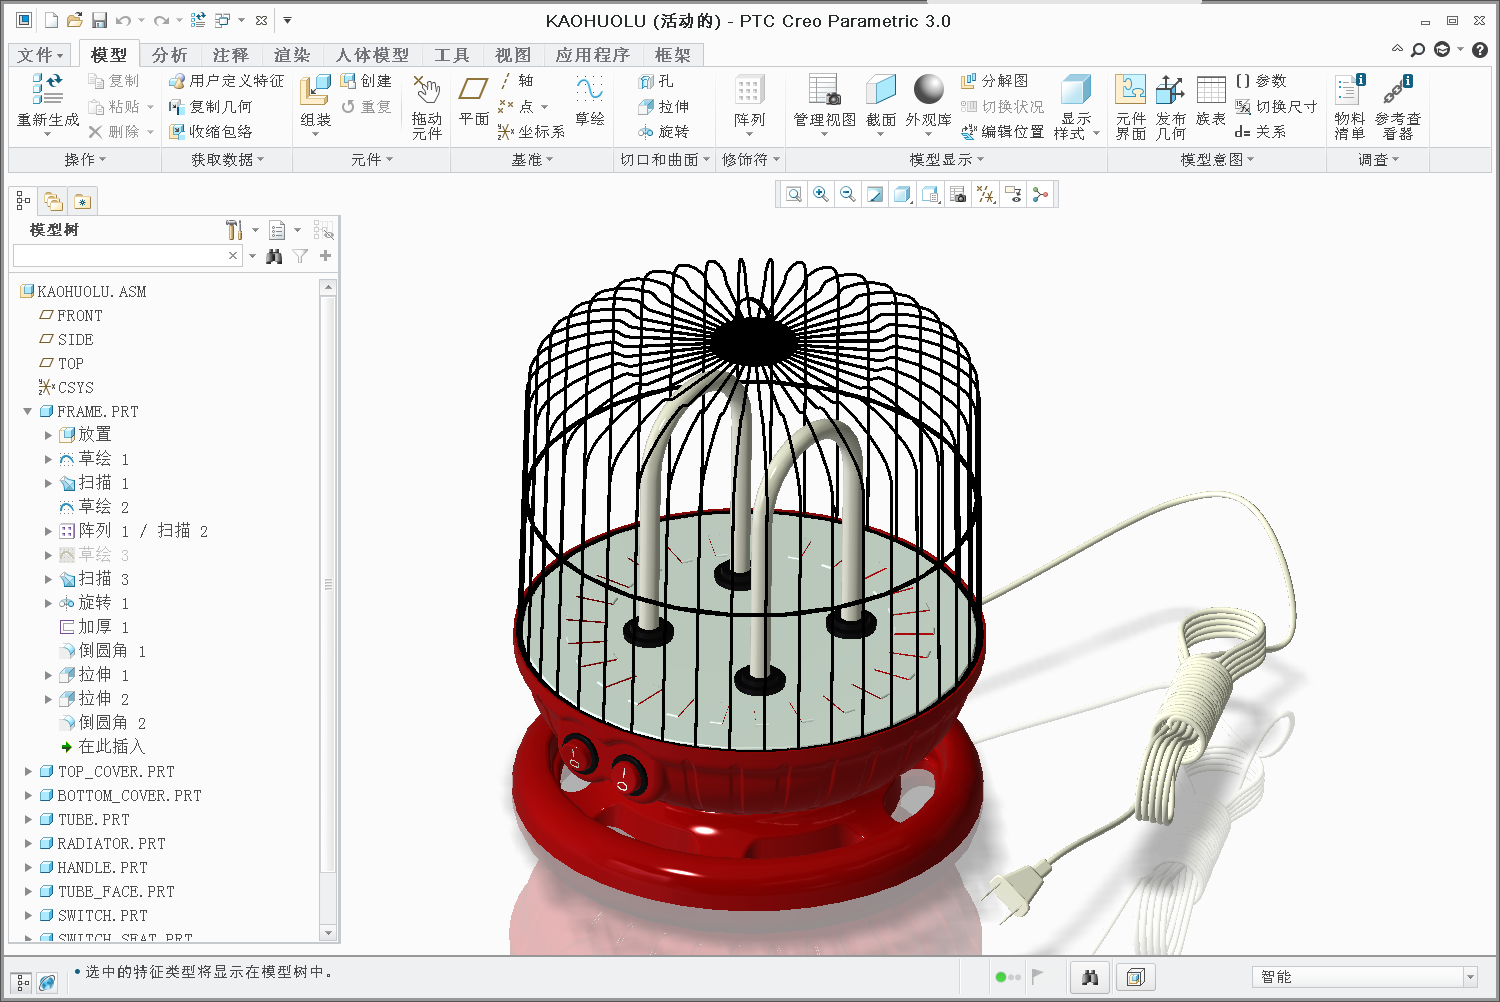Toggle the 分解图 exploded view

994,81
